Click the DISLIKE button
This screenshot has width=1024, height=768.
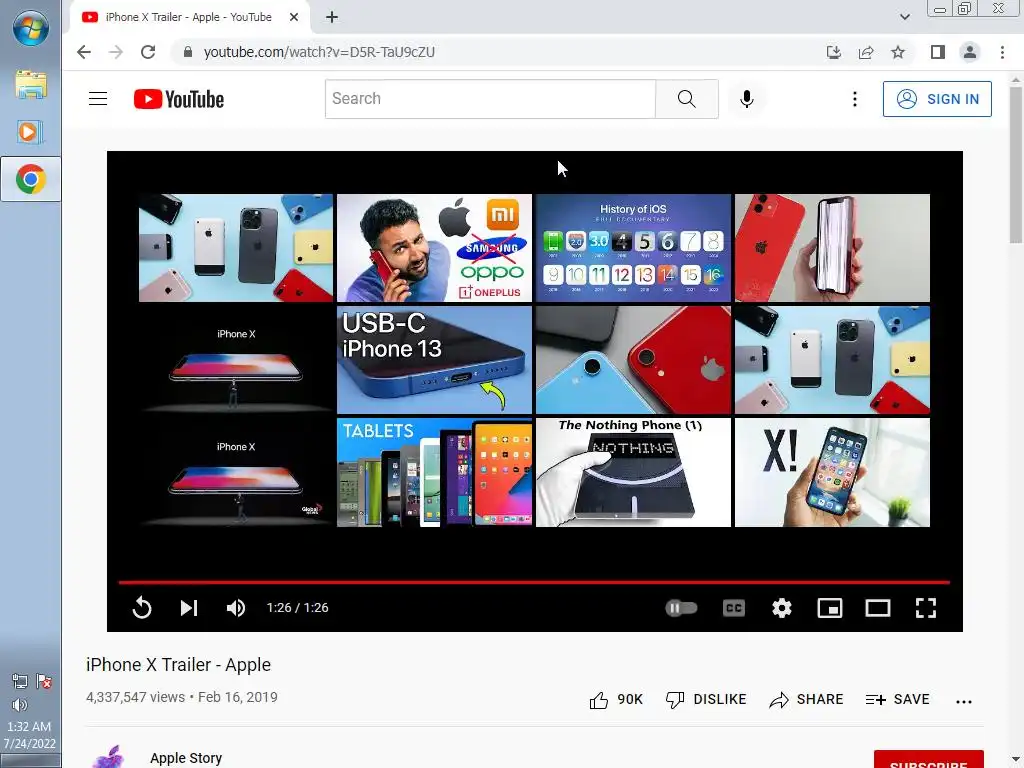pos(705,699)
